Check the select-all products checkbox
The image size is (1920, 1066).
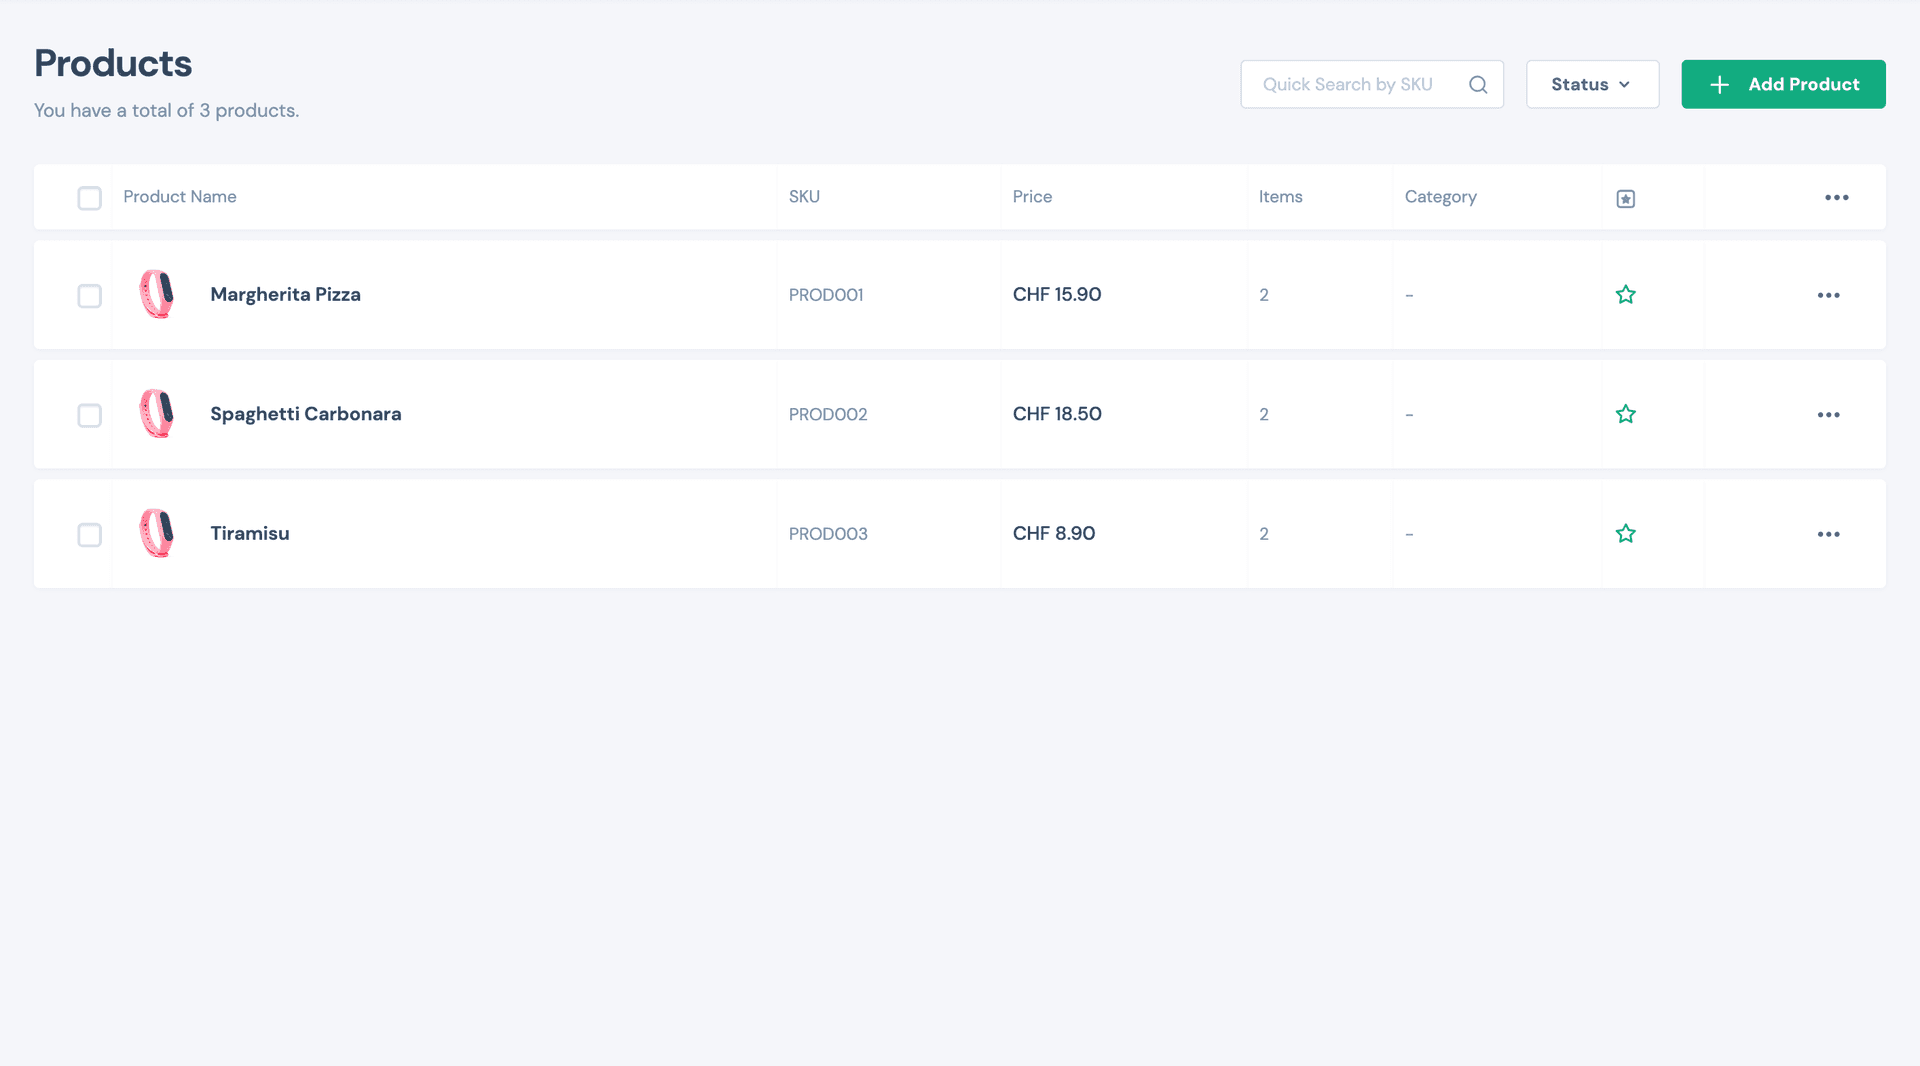[90, 198]
